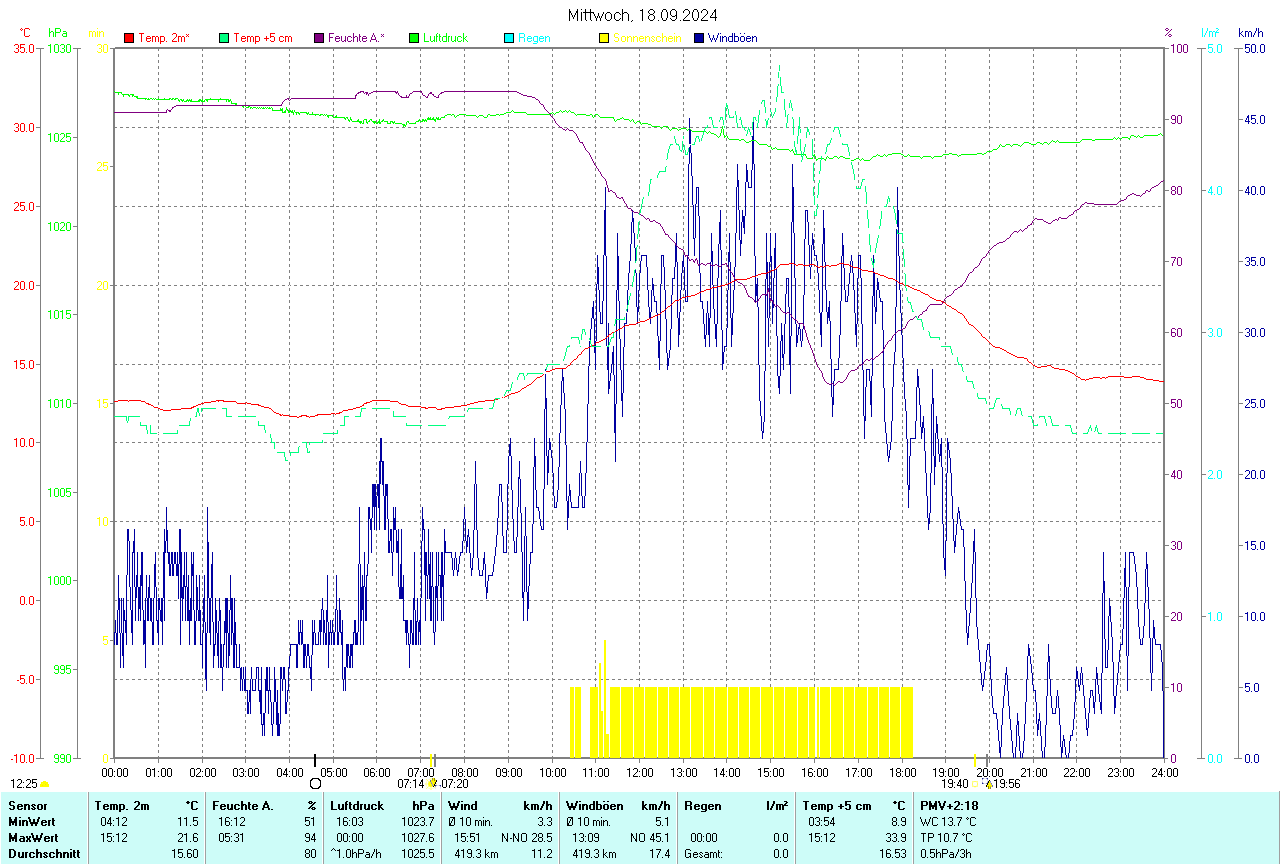Click the 'Regen' column header in table
The image size is (1280, 864).
point(703,805)
